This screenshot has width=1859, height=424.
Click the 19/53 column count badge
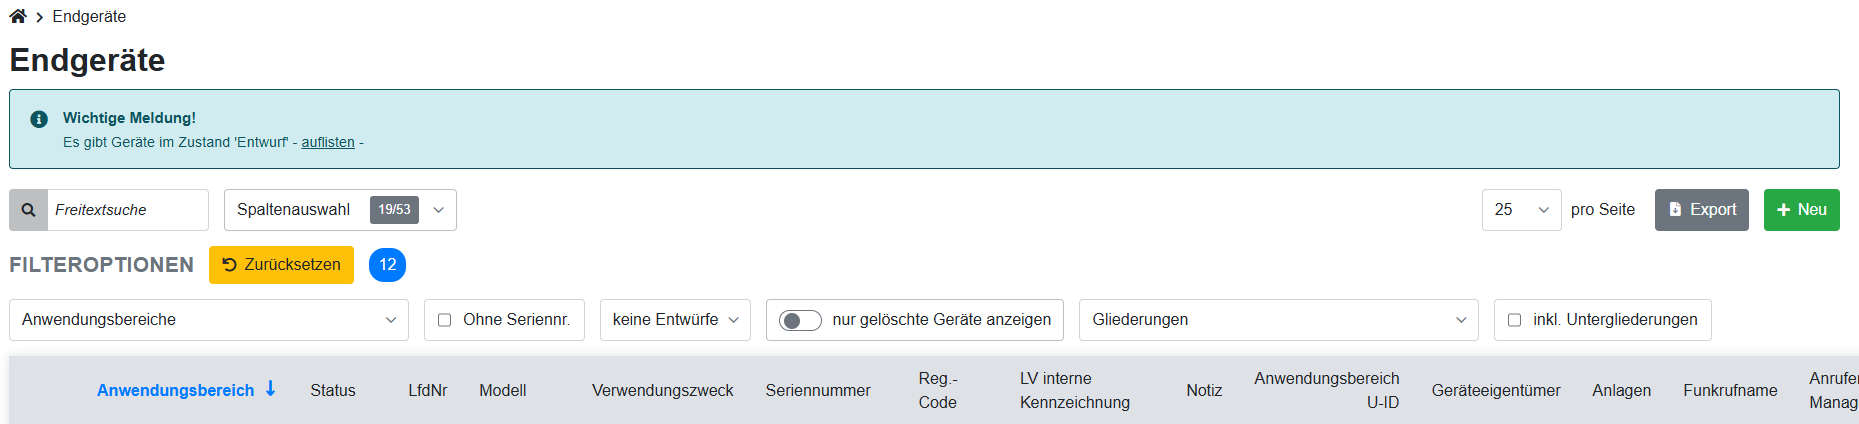tap(394, 210)
